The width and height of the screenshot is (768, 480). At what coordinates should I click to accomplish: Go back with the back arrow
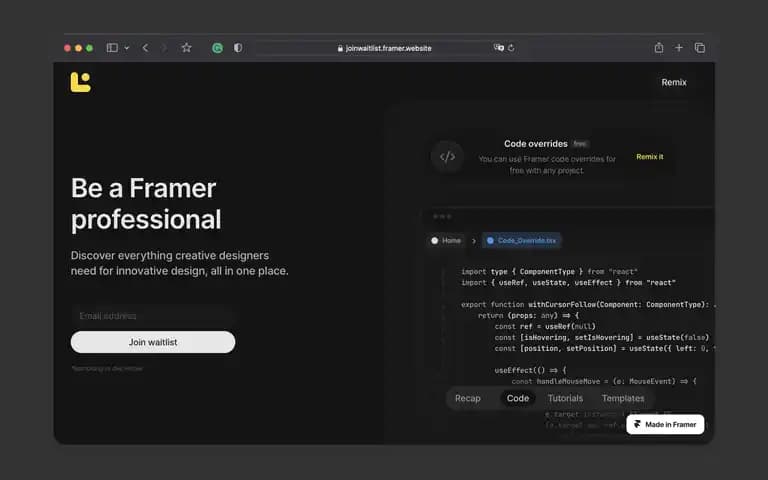click(145, 48)
